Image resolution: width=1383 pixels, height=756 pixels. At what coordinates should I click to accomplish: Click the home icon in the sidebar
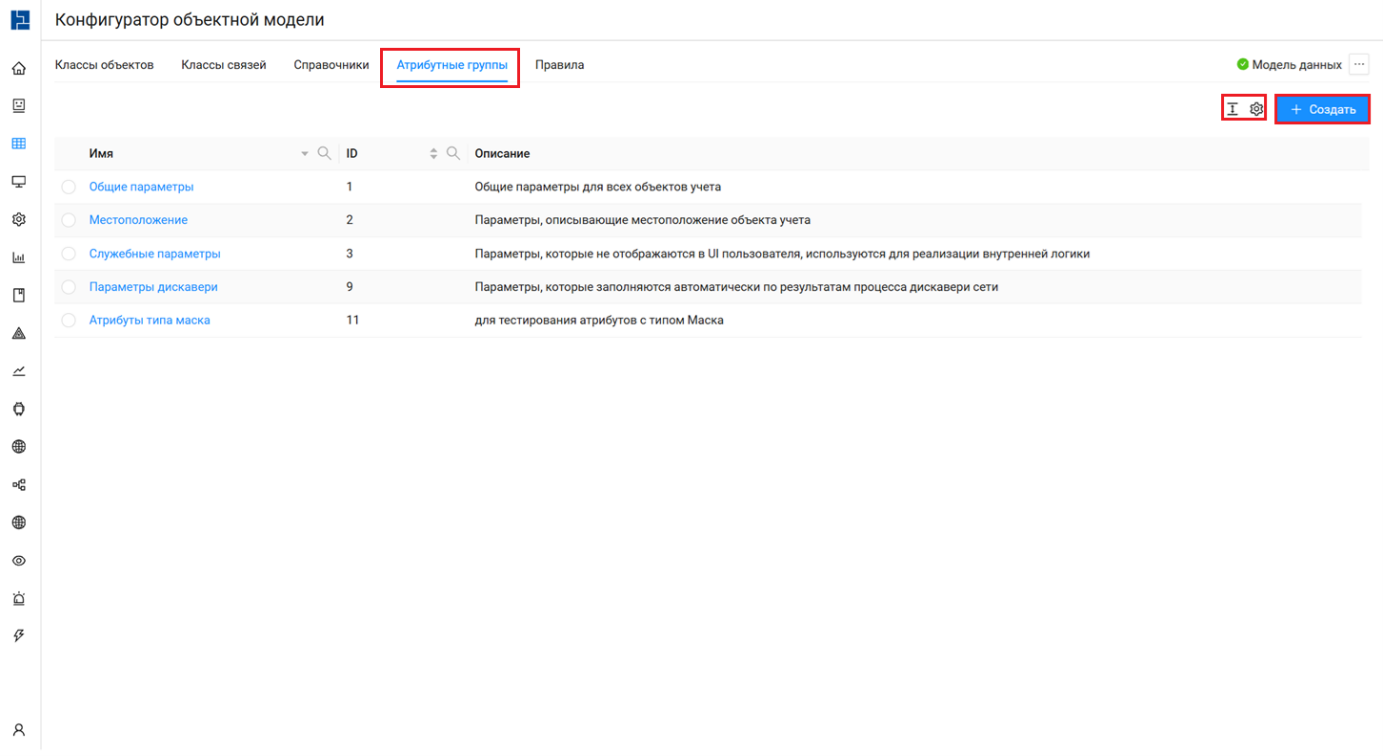coord(18,69)
